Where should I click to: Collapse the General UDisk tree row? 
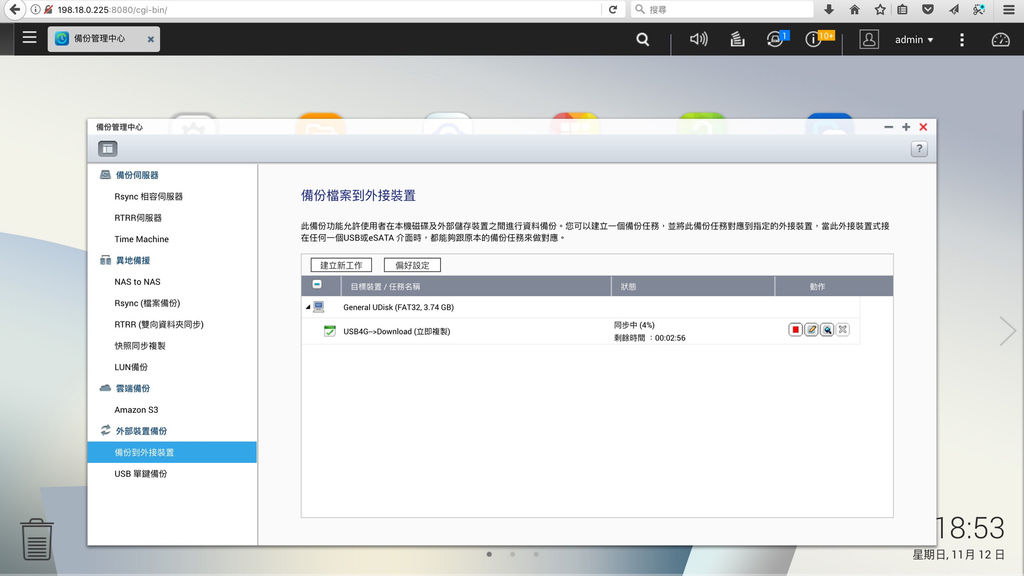click(308, 307)
